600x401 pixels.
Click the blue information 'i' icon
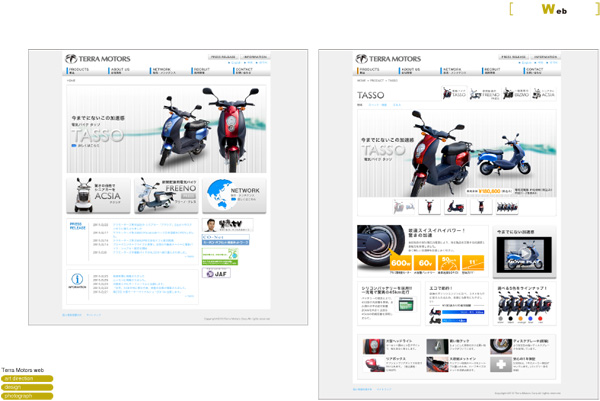point(77,279)
